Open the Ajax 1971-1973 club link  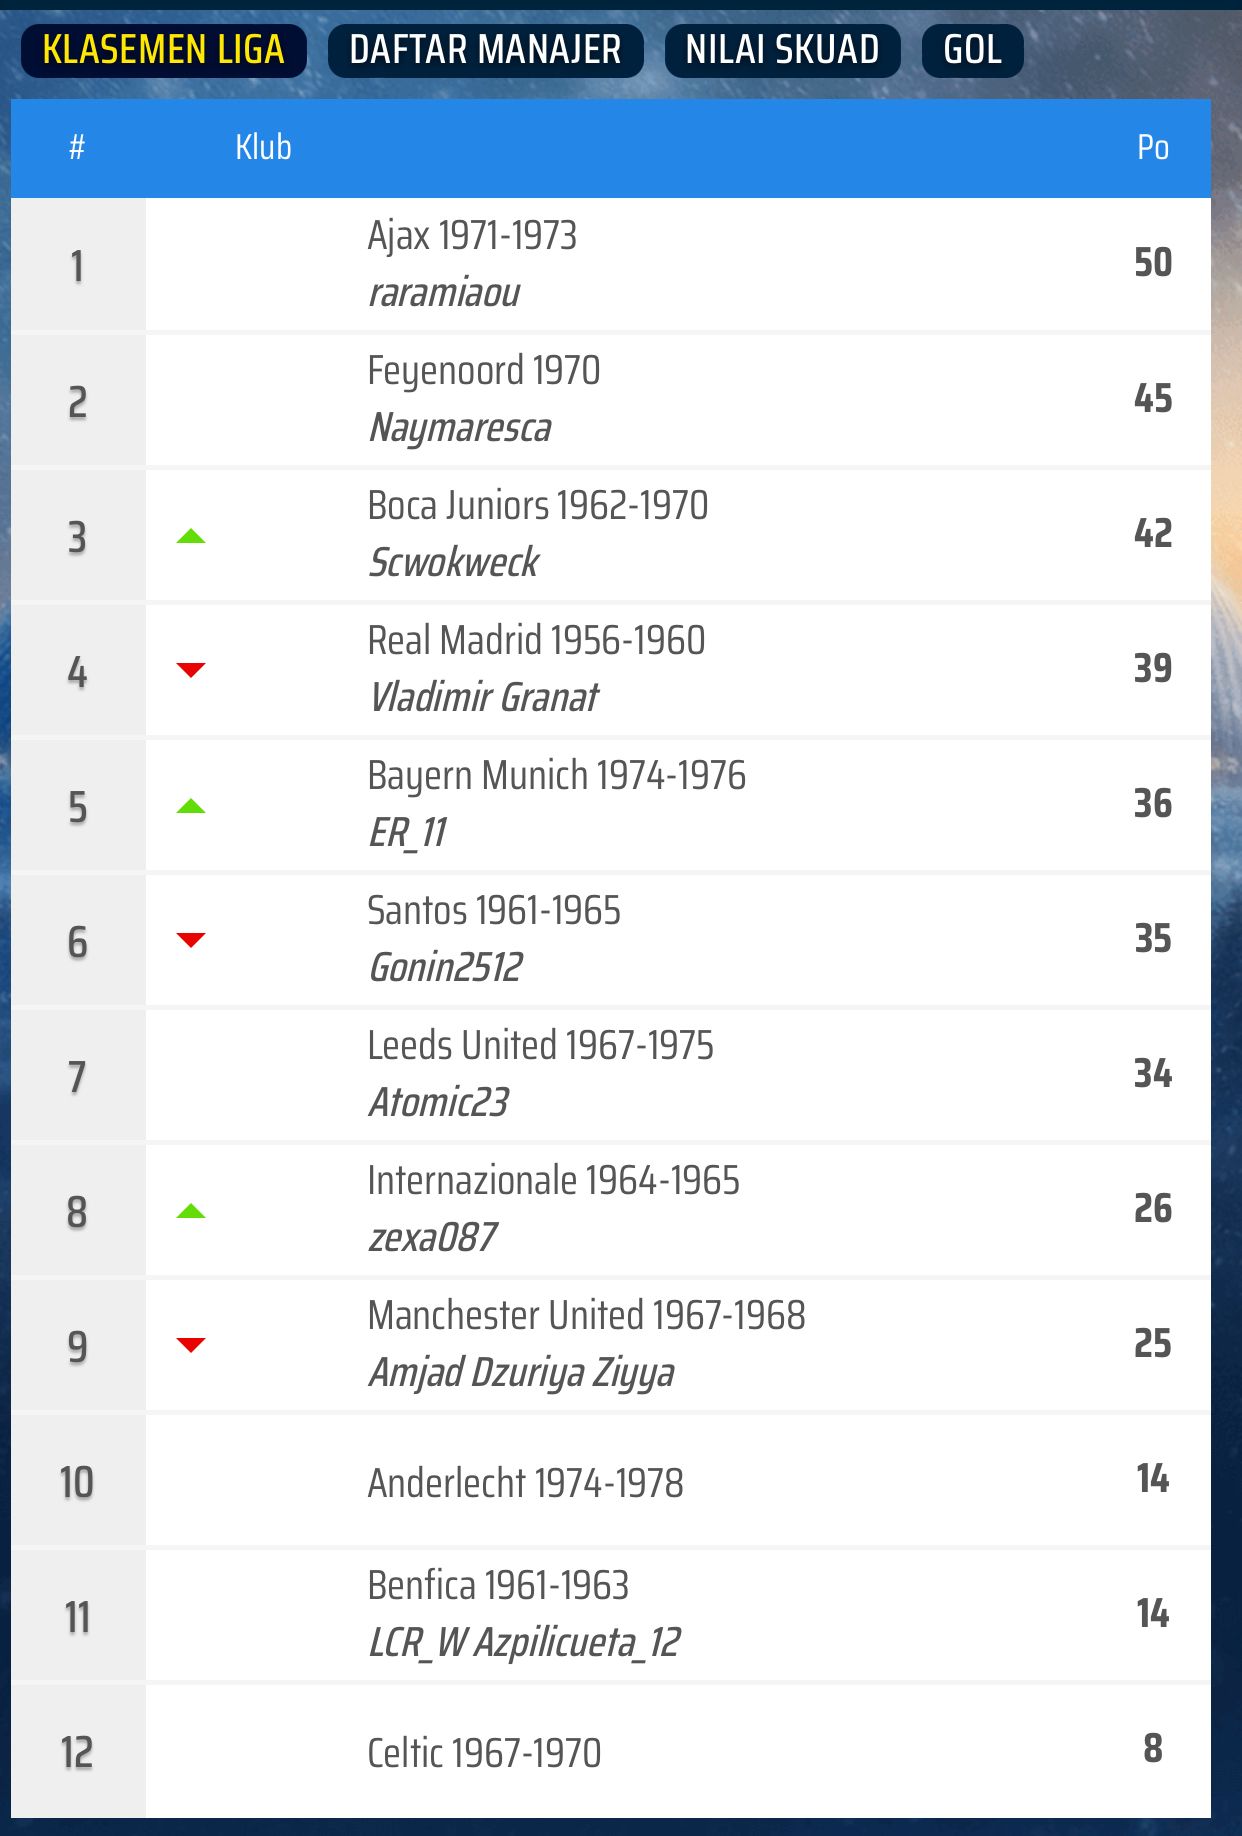(472, 236)
